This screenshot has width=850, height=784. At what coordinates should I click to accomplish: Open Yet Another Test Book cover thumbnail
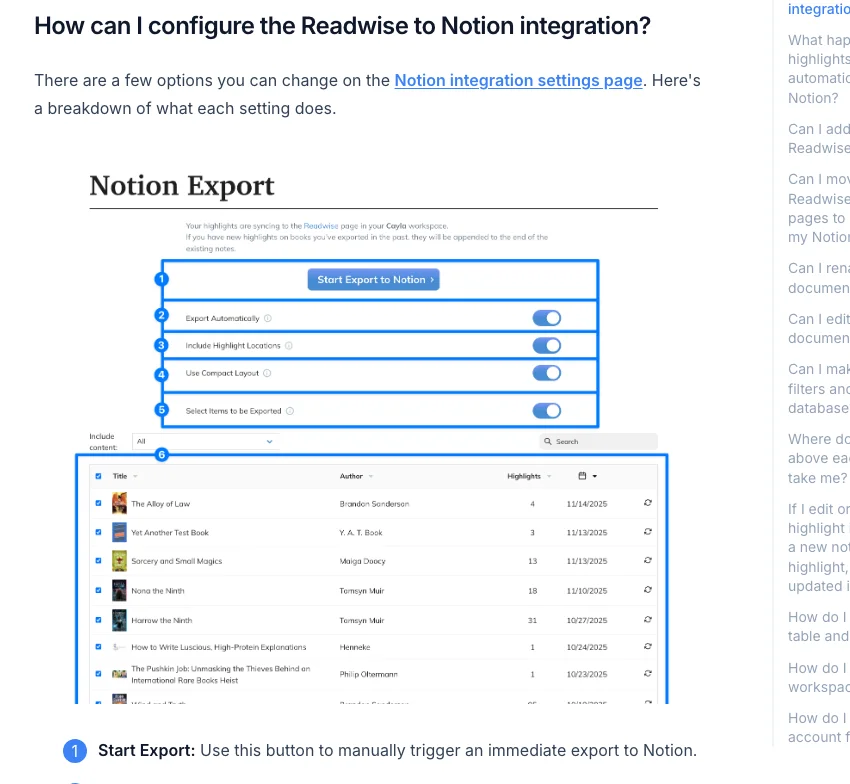119,532
